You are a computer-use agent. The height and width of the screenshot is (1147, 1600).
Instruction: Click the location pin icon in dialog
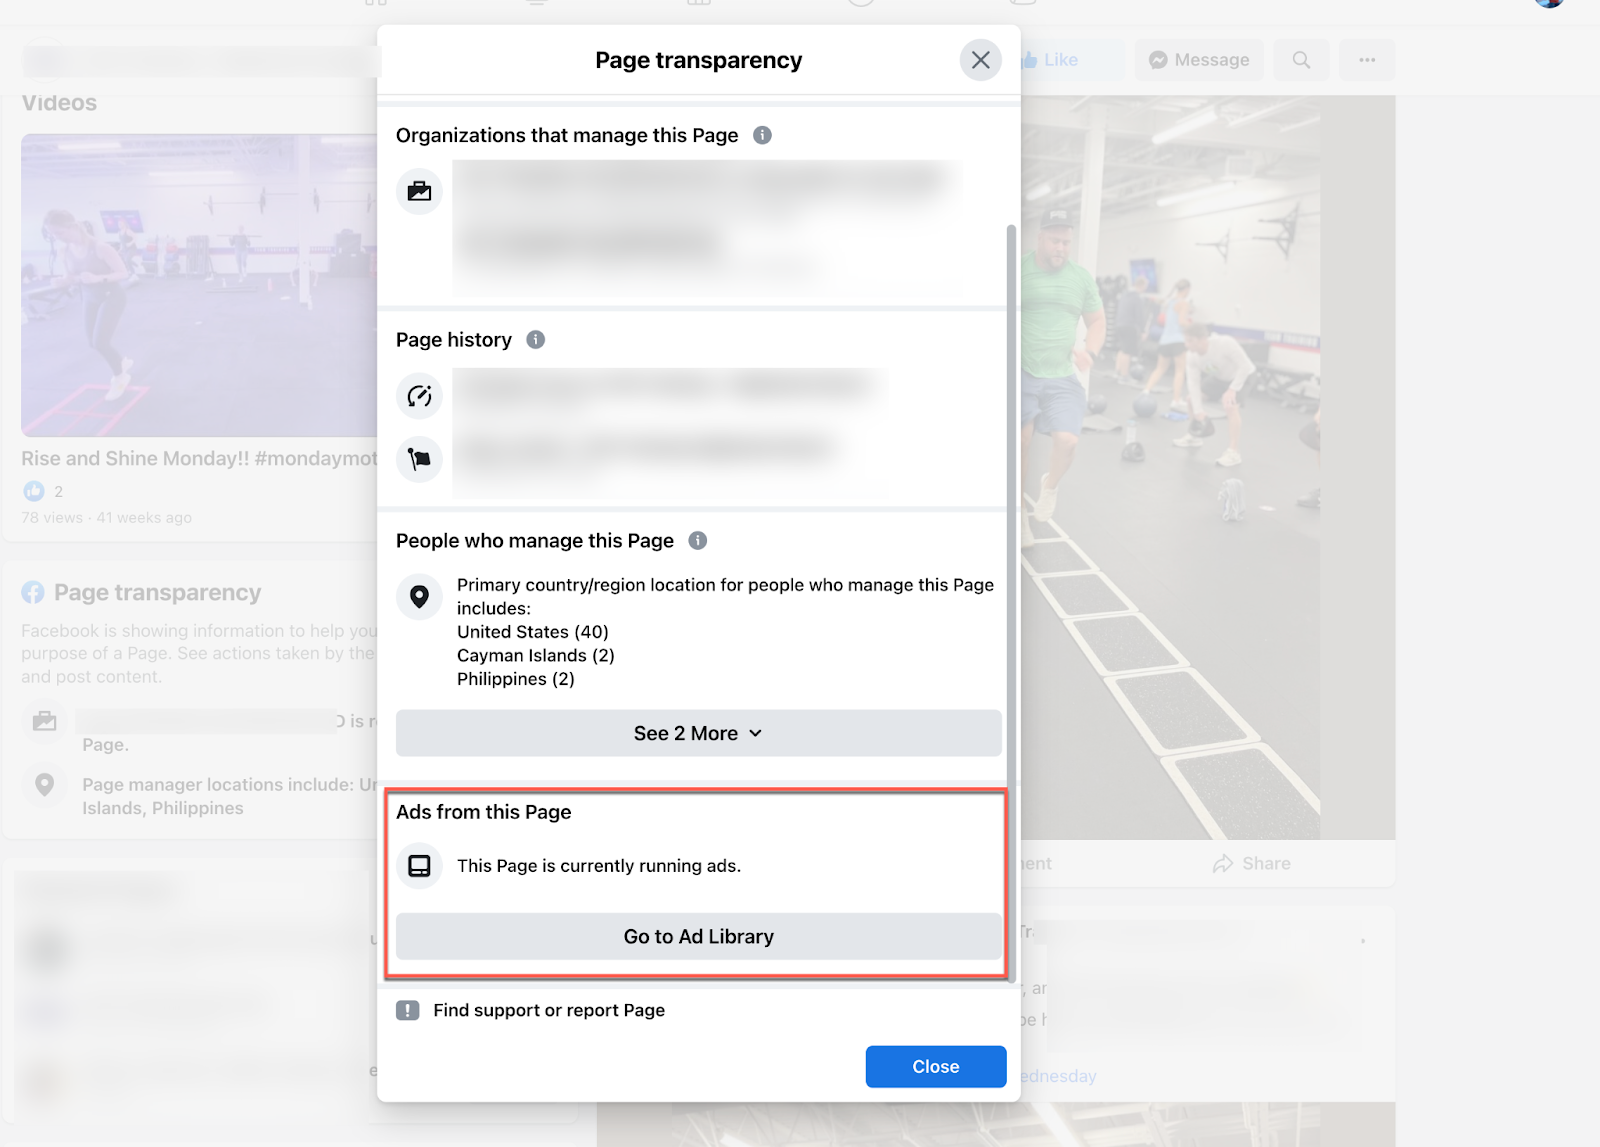(x=420, y=596)
